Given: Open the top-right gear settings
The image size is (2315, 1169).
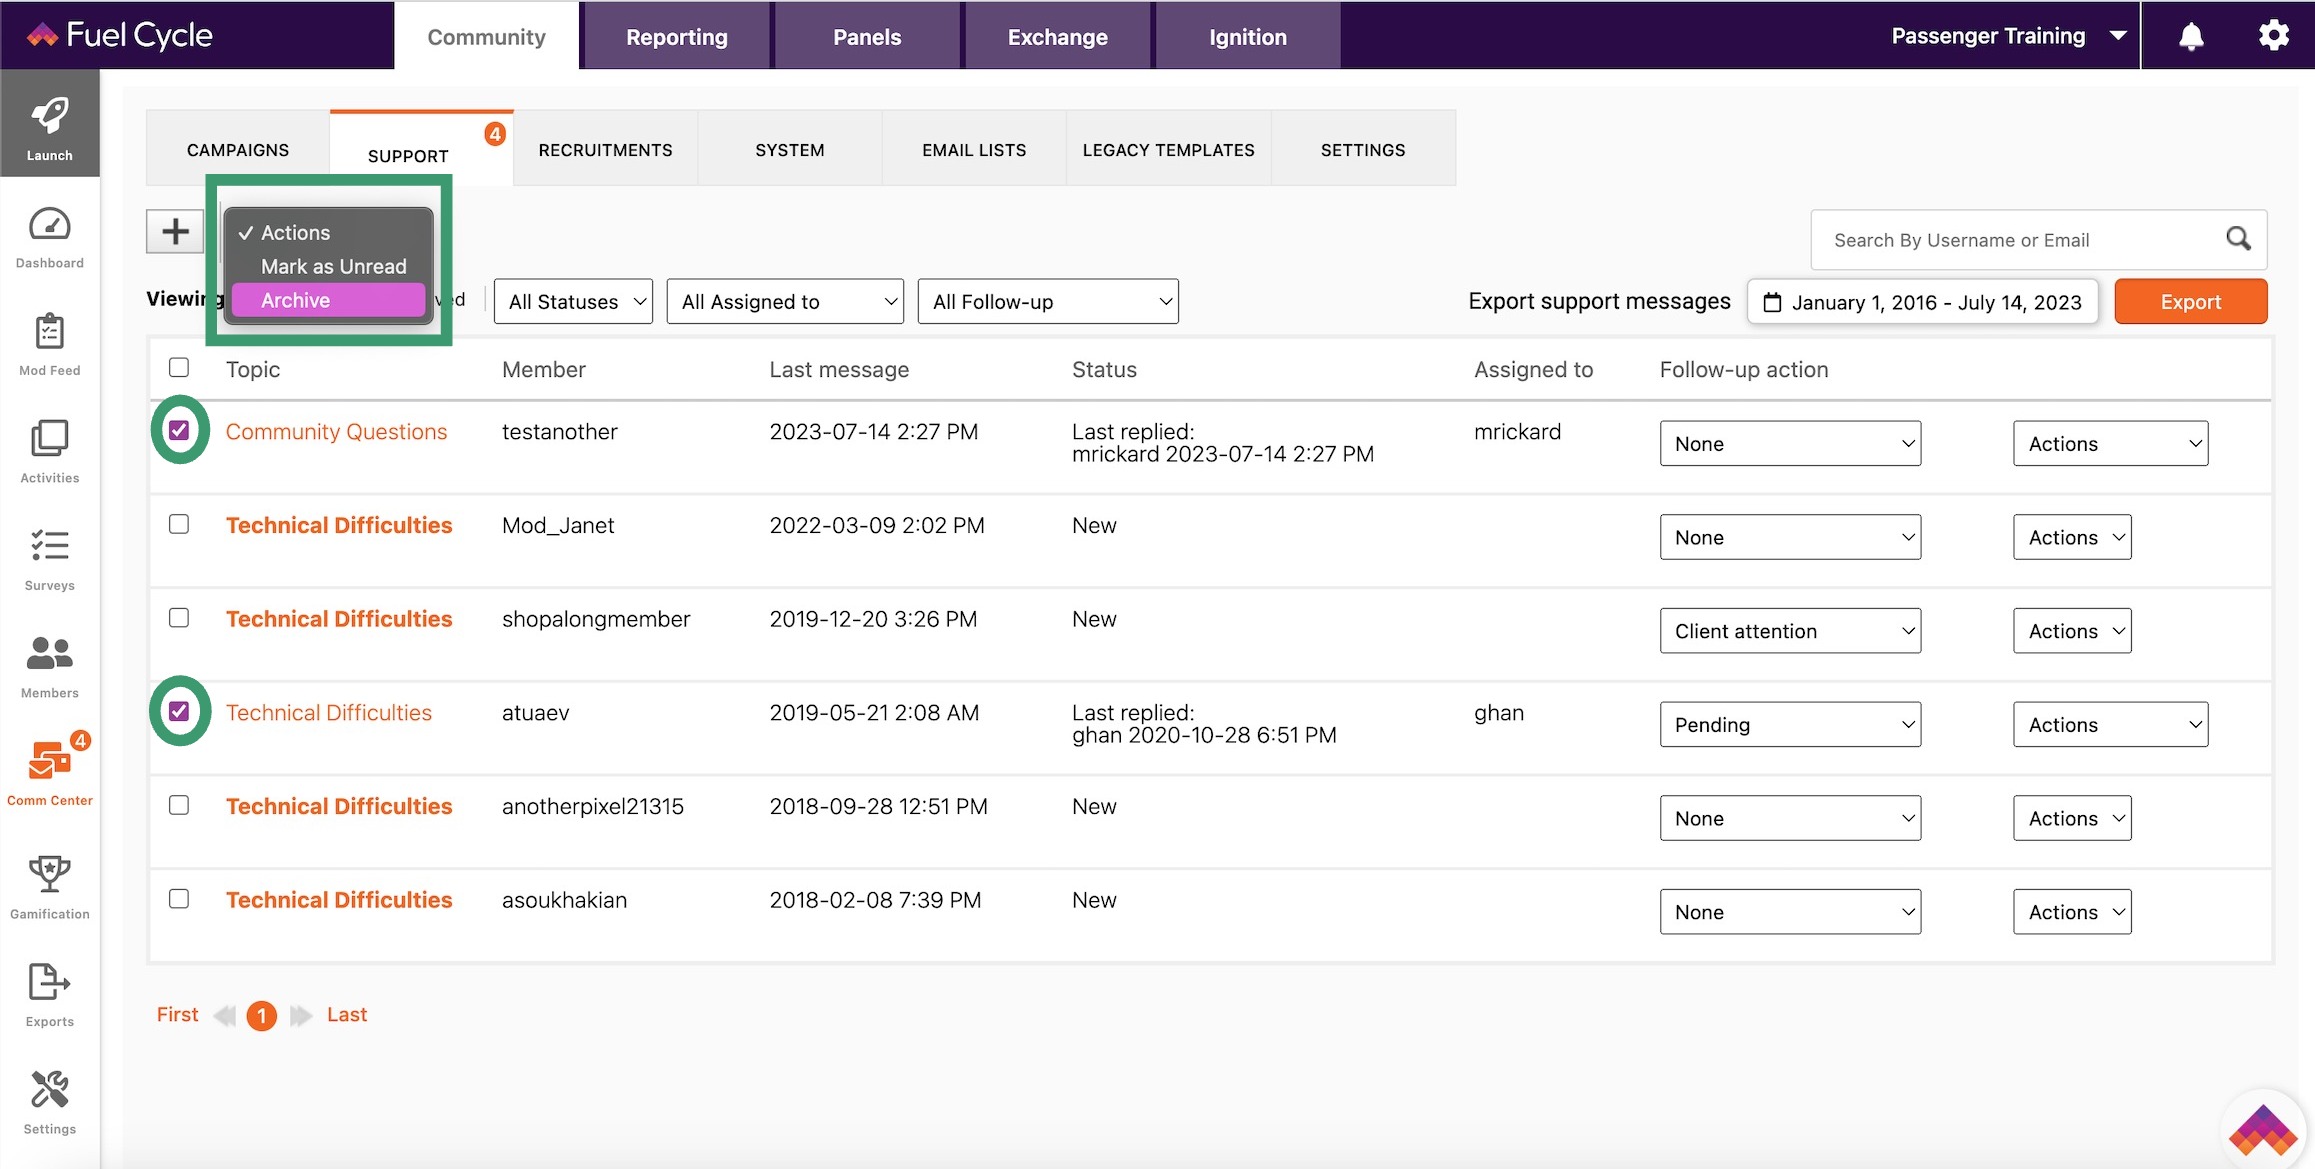Looking at the screenshot, I should tap(2273, 35).
